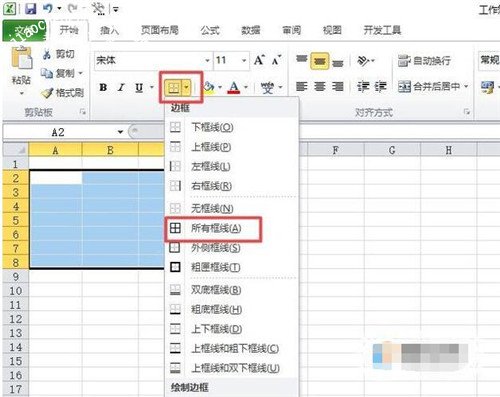This screenshot has height=397, width=500.
Task: Click the select-all corner button
Action: point(16,150)
